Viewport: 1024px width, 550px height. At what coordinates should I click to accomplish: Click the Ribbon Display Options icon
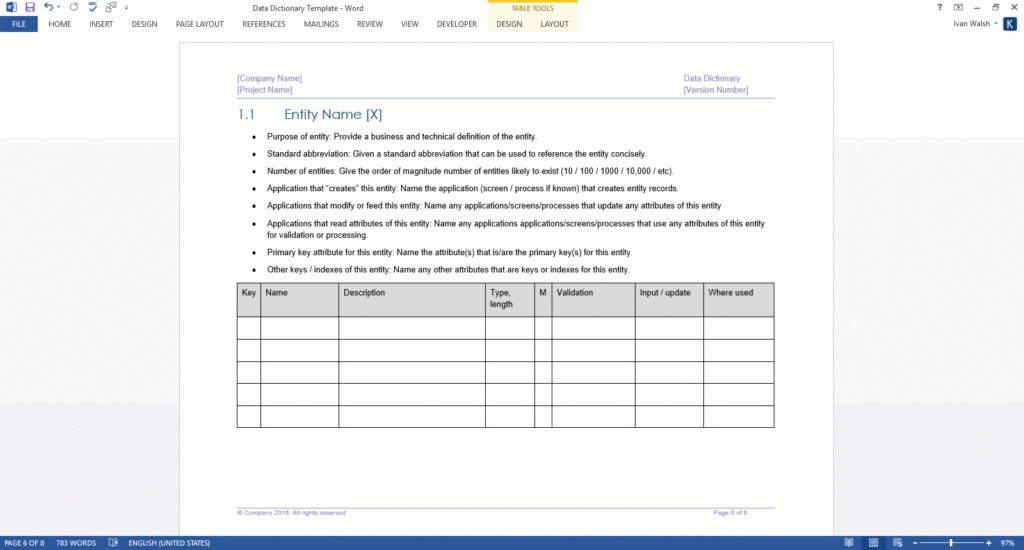pyautogui.click(x=957, y=7)
